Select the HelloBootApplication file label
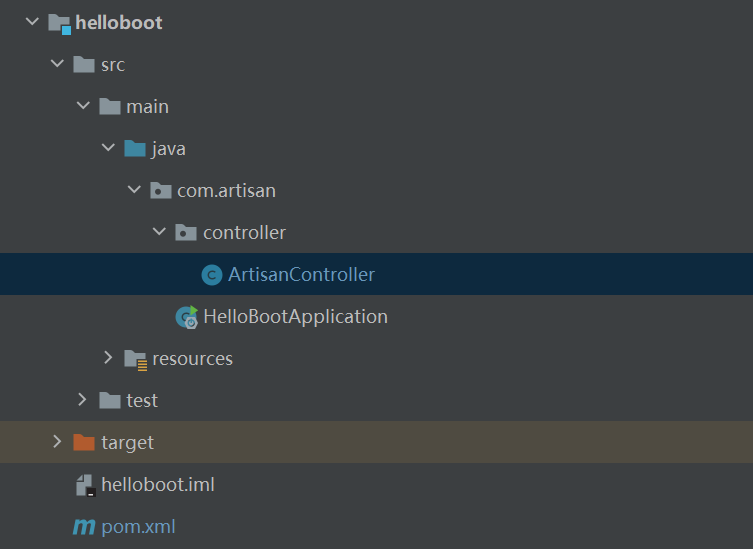The height and width of the screenshot is (549, 753). pyautogui.click(x=295, y=317)
